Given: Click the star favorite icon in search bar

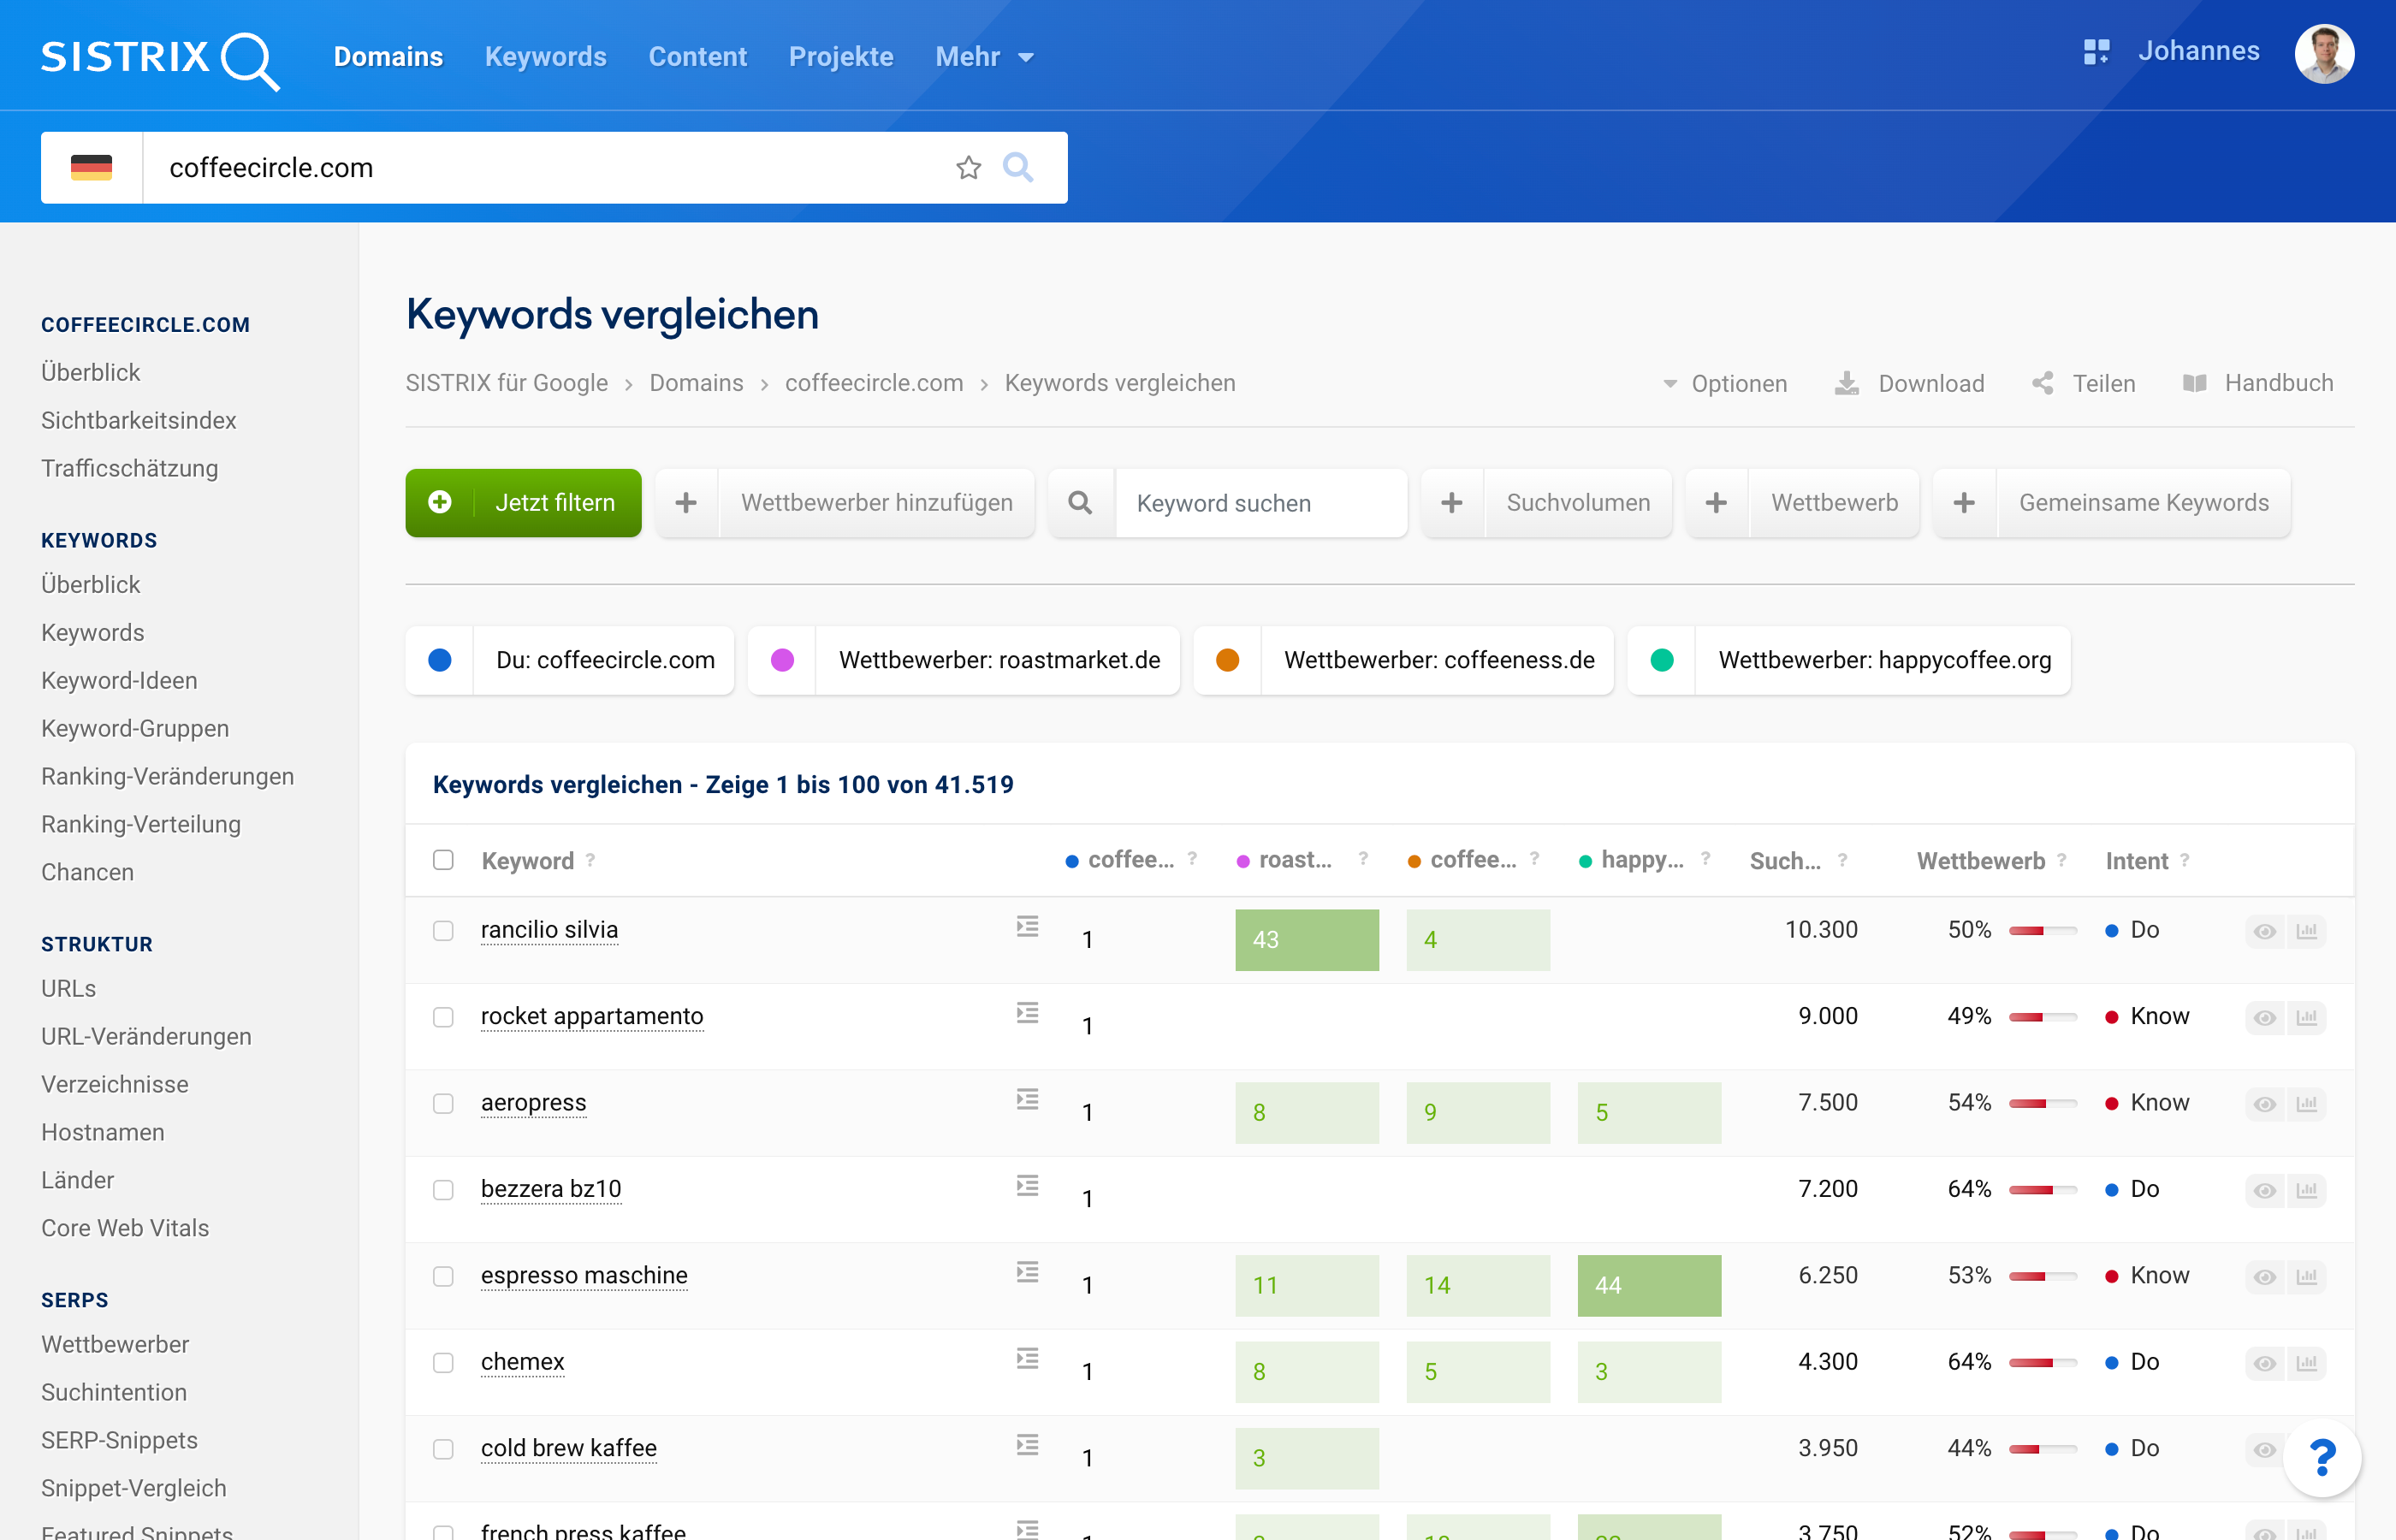Looking at the screenshot, I should tap(968, 168).
